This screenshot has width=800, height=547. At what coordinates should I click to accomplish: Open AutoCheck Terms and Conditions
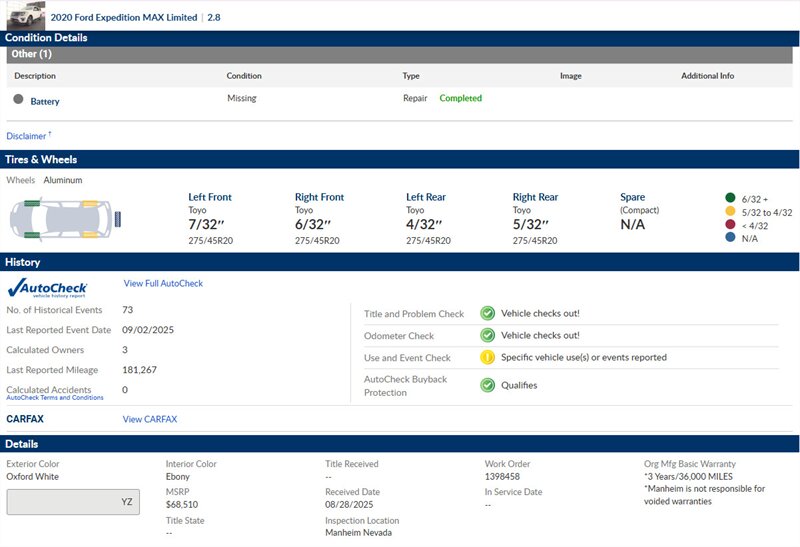[x=55, y=398]
